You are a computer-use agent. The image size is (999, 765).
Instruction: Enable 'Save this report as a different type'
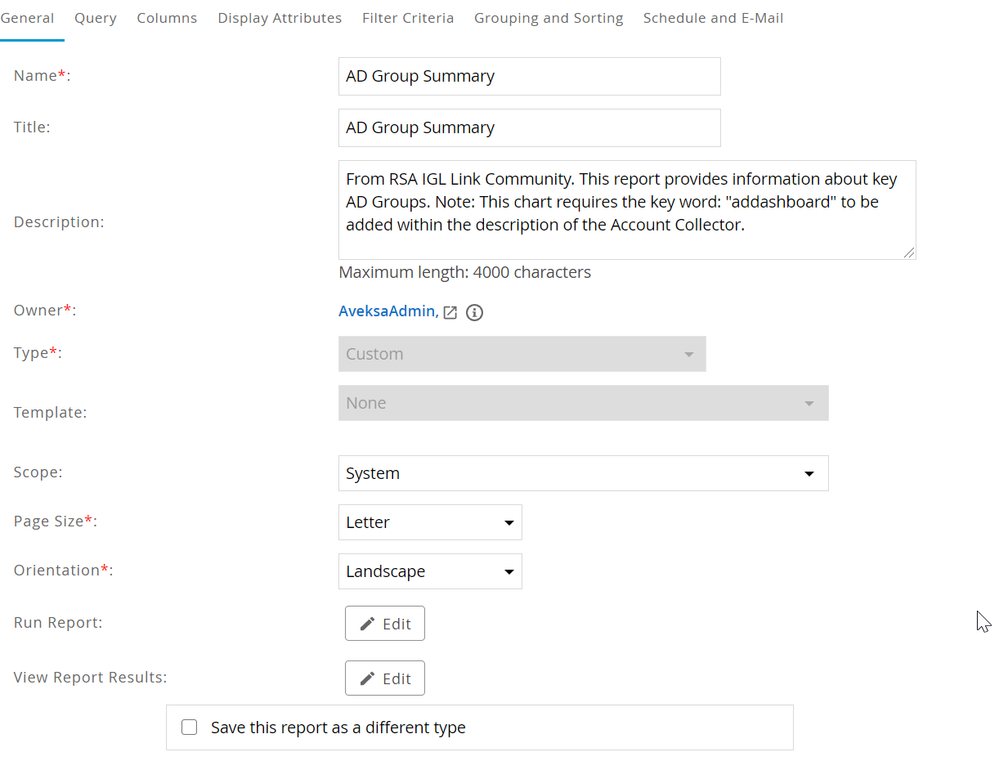pyautogui.click(x=189, y=727)
